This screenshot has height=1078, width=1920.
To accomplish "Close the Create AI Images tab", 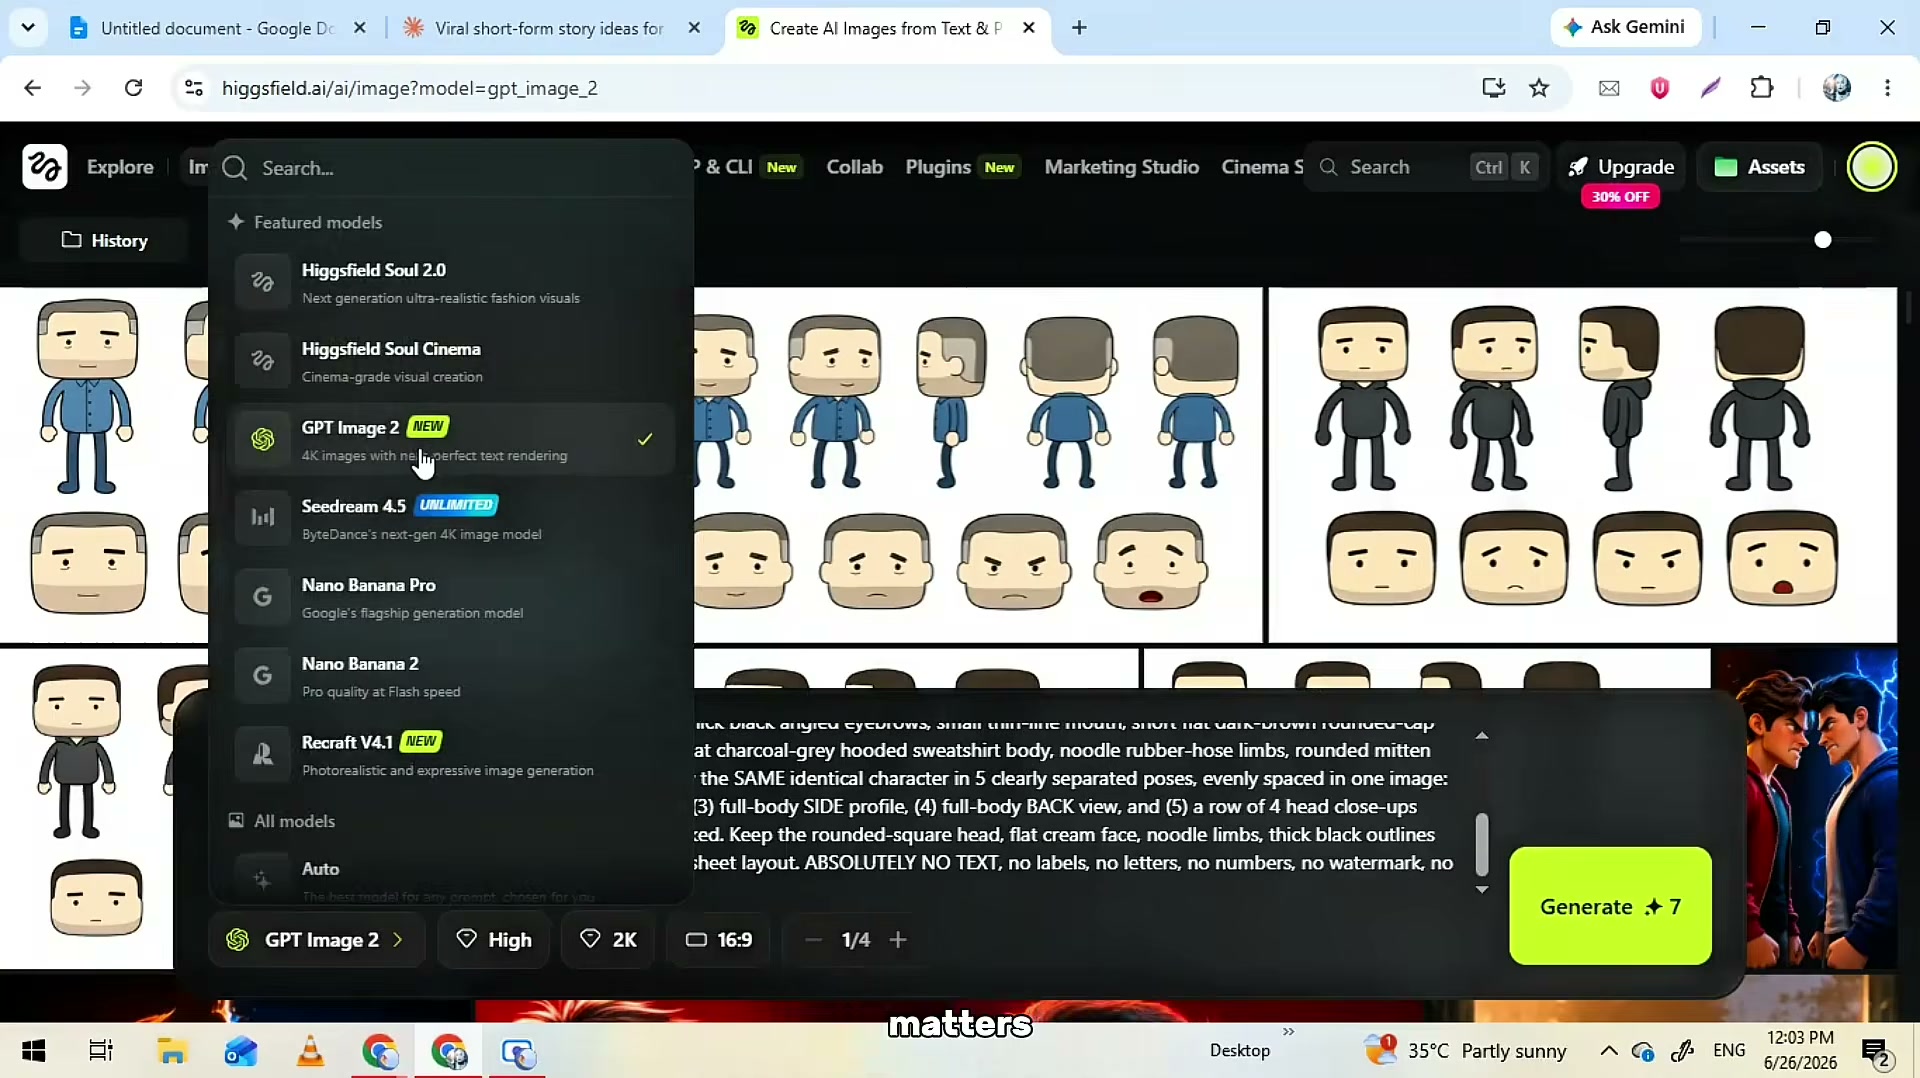I will (x=1029, y=28).
